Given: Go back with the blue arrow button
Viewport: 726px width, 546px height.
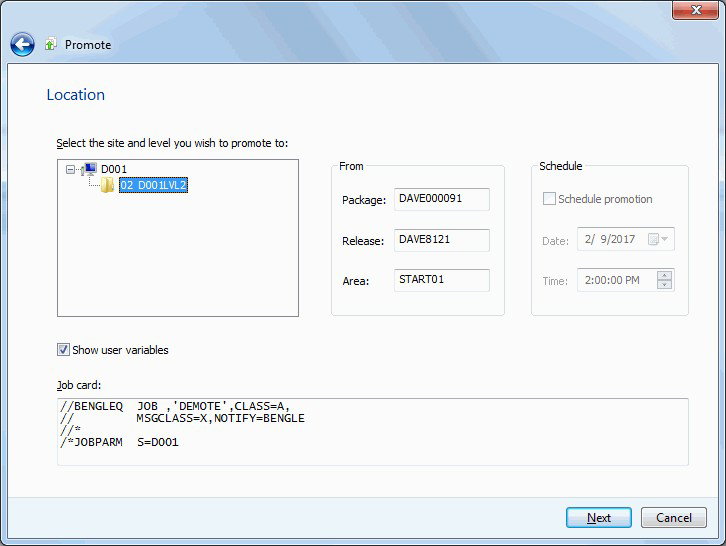Looking at the screenshot, I should point(22,45).
